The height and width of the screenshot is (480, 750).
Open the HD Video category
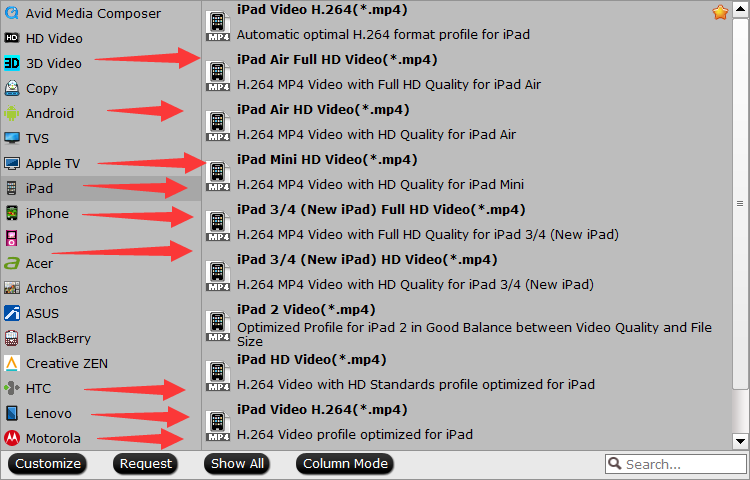100,38
